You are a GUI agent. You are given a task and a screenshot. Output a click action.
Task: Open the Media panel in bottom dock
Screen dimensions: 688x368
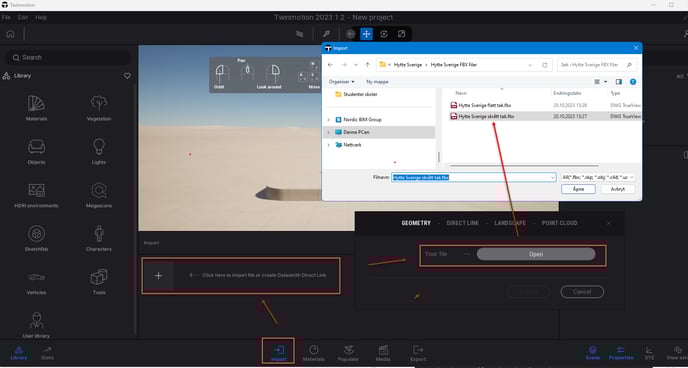pyautogui.click(x=383, y=353)
